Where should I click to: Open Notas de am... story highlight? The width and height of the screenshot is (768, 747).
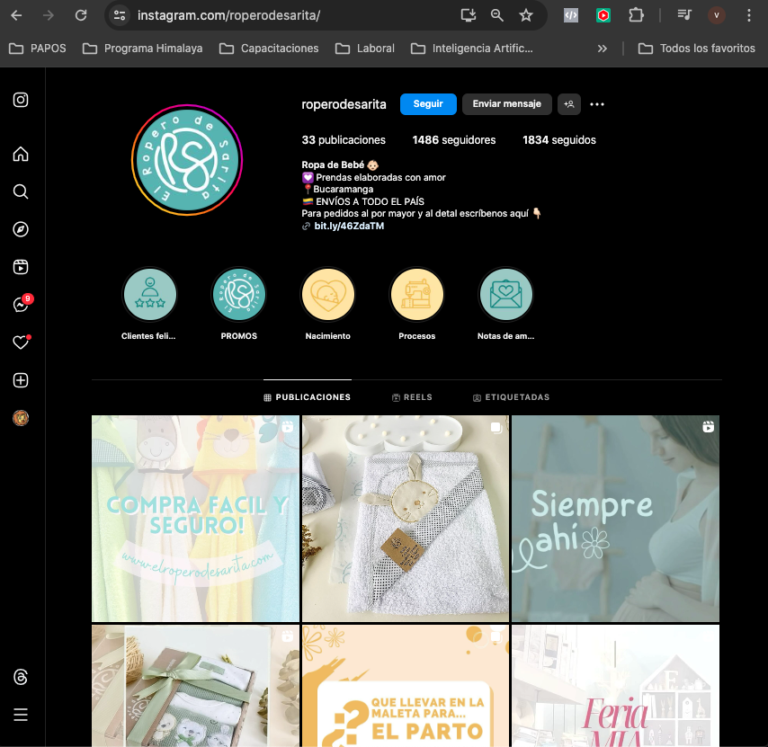506,294
